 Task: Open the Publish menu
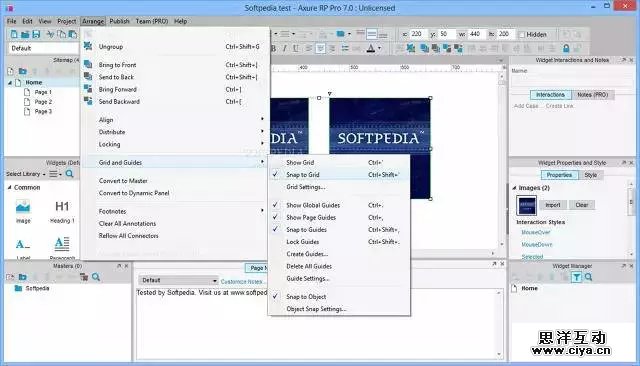[119, 21]
